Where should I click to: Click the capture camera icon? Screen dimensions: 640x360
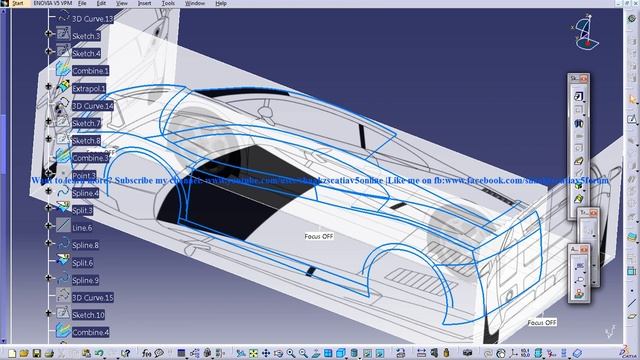[467, 353]
